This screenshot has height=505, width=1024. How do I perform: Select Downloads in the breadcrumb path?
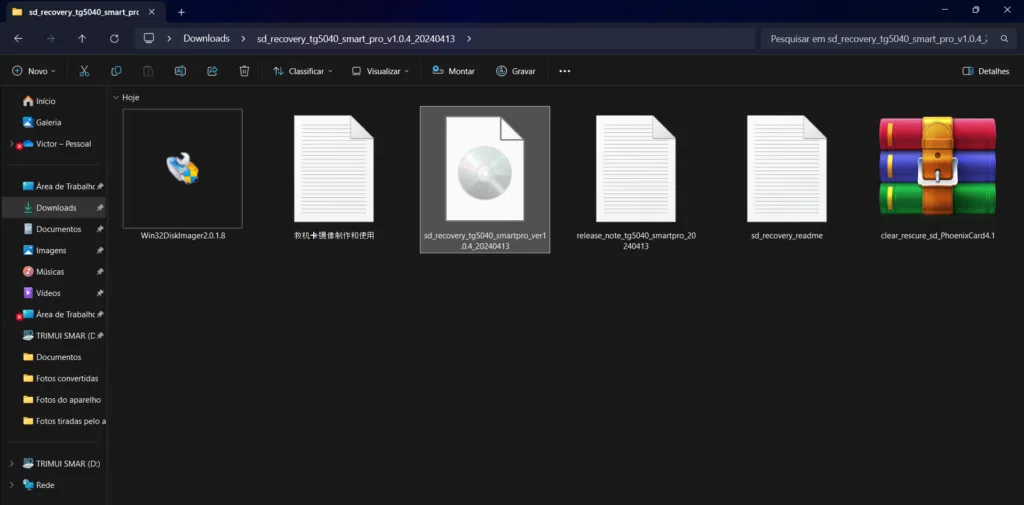206,38
